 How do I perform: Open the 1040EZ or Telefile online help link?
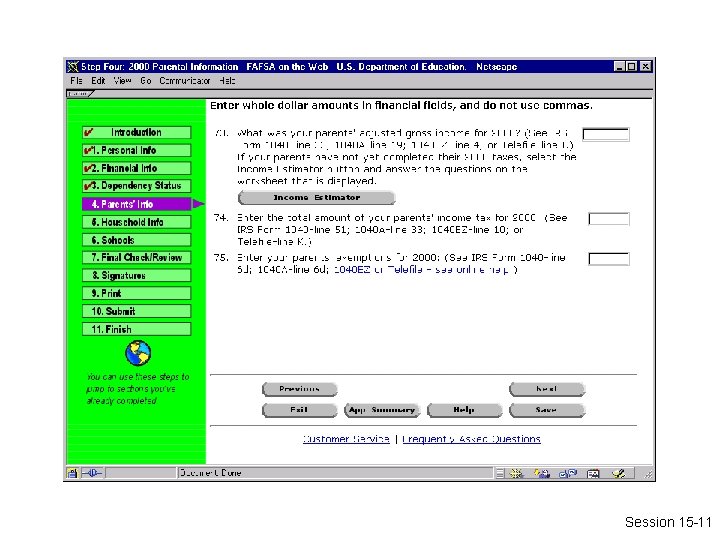421,270
